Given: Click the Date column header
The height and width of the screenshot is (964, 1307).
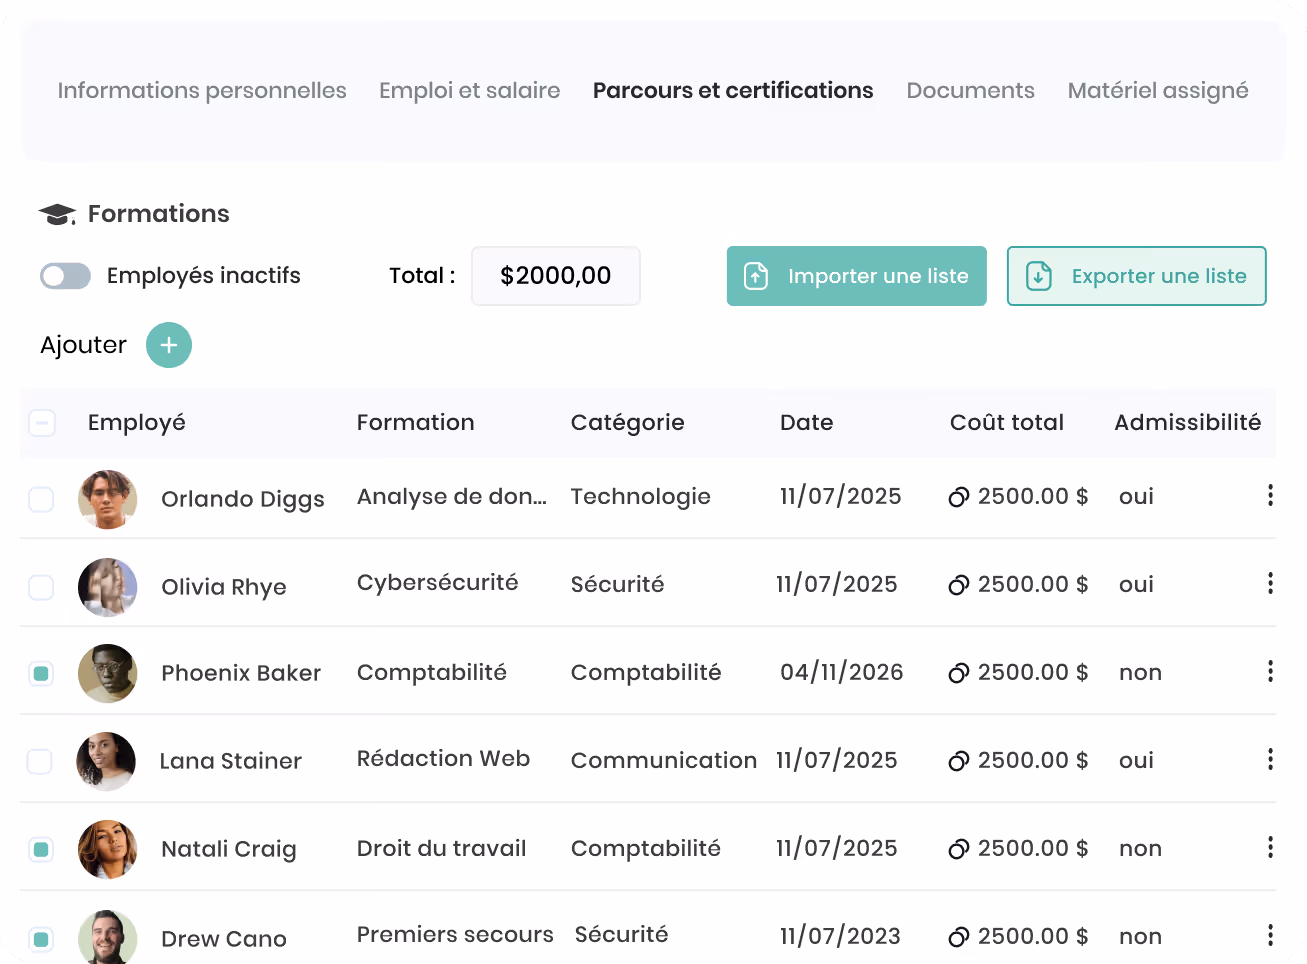Looking at the screenshot, I should coord(806,422).
